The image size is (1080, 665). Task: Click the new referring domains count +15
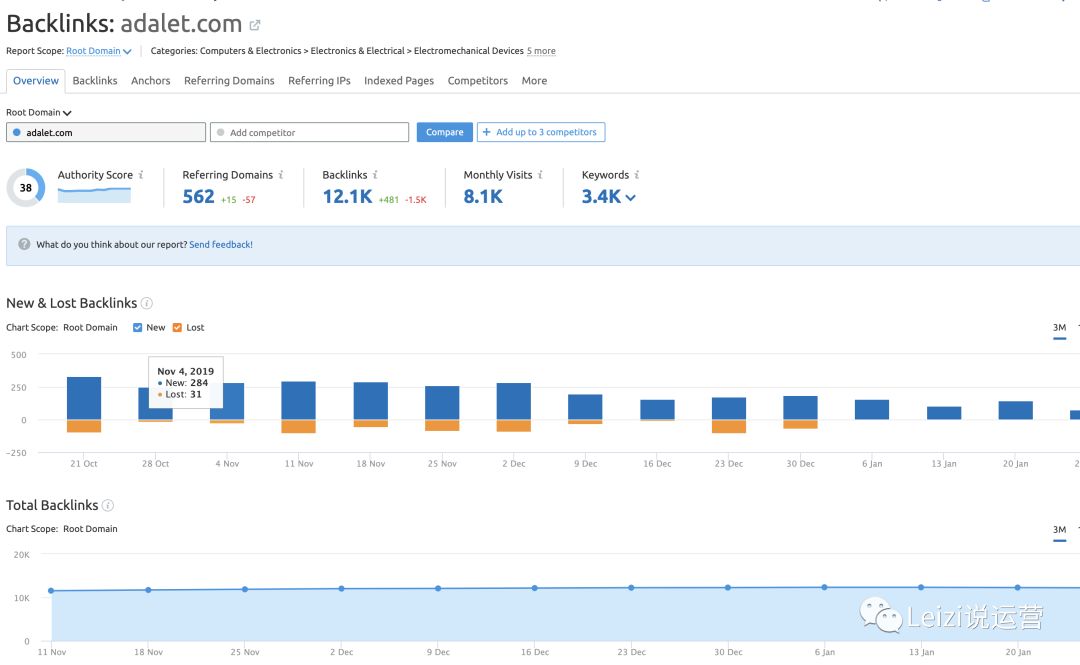(x=229, y=200)
